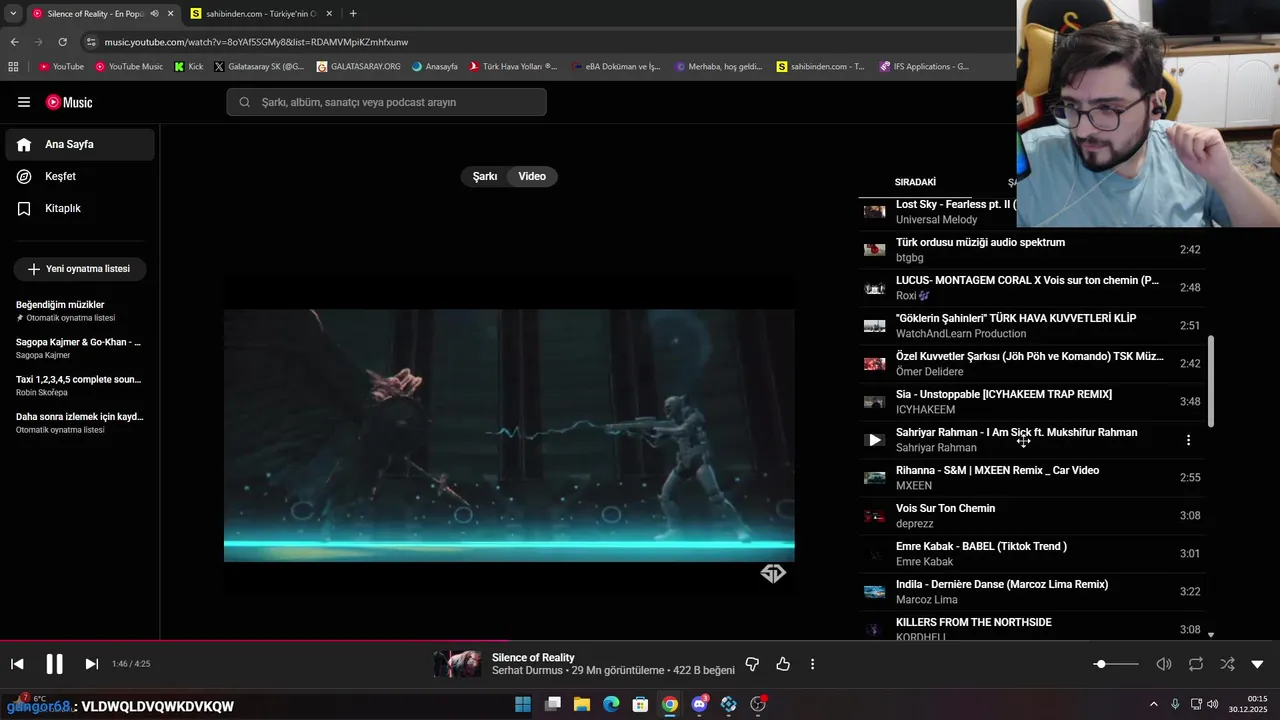The width and height of the screenshot is (1280, 720).
Task: Open the Türk Hava Yolları bookmark
Action: pos(513,67)
